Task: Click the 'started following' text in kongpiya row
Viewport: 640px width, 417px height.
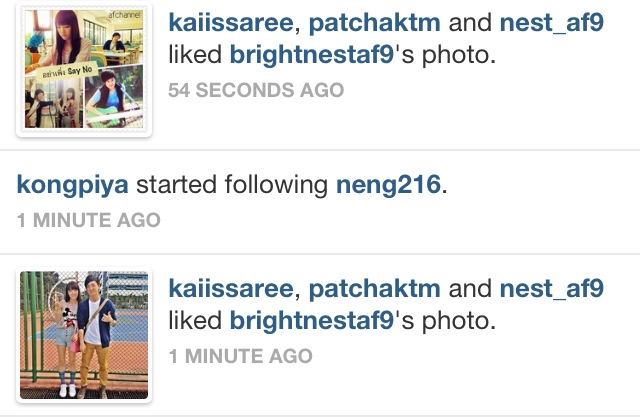Action: [x=232, y=186]
